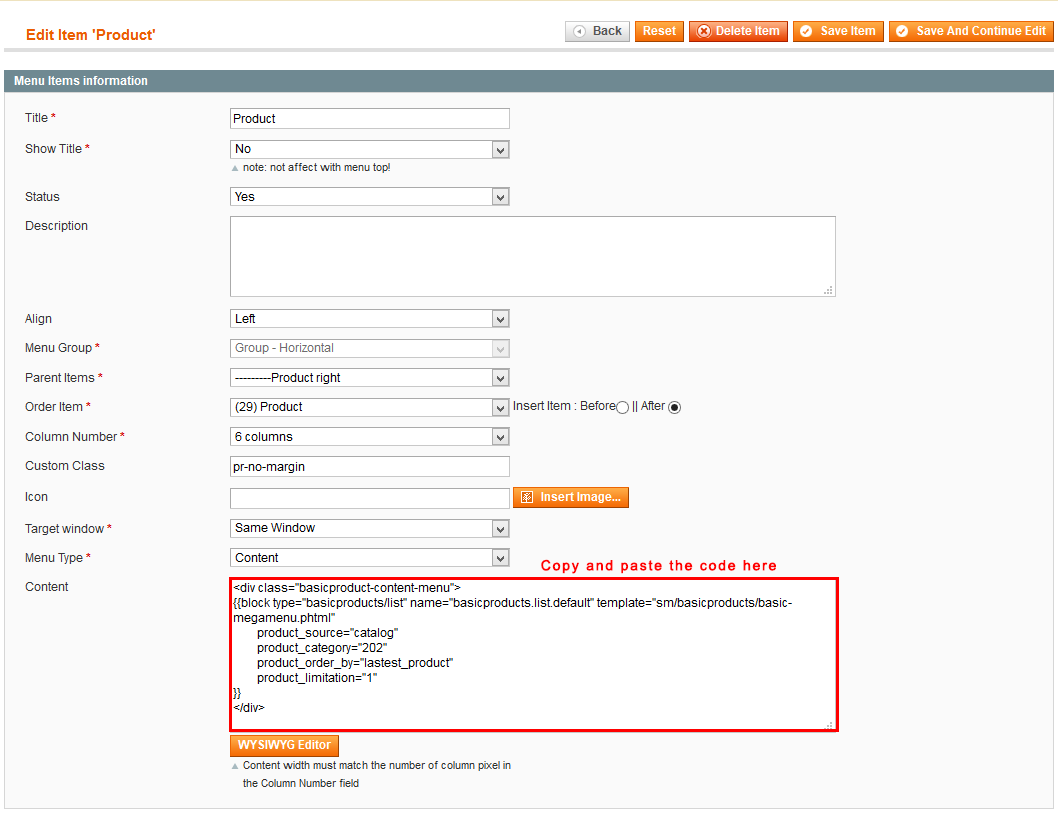Click the cross icon on Delete Item
1058x813 pixels.
pos(704,32)
